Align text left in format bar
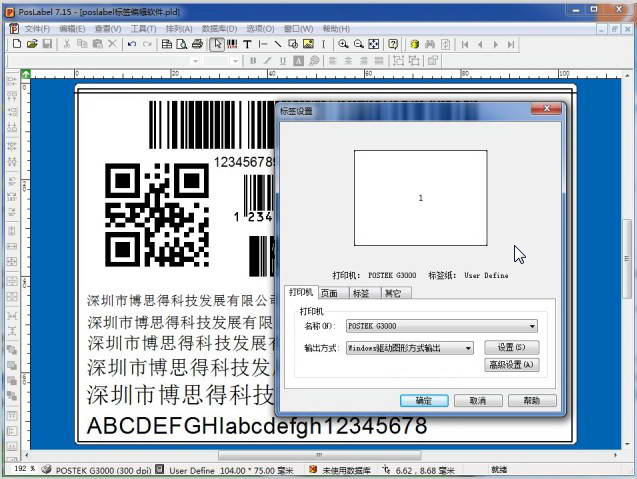 point(333,61)
